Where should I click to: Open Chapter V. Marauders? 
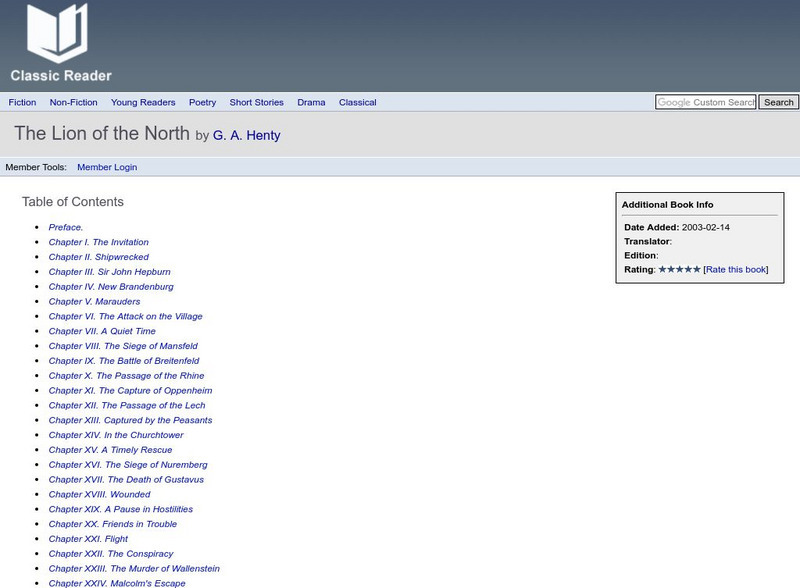[x=94, y=301]
